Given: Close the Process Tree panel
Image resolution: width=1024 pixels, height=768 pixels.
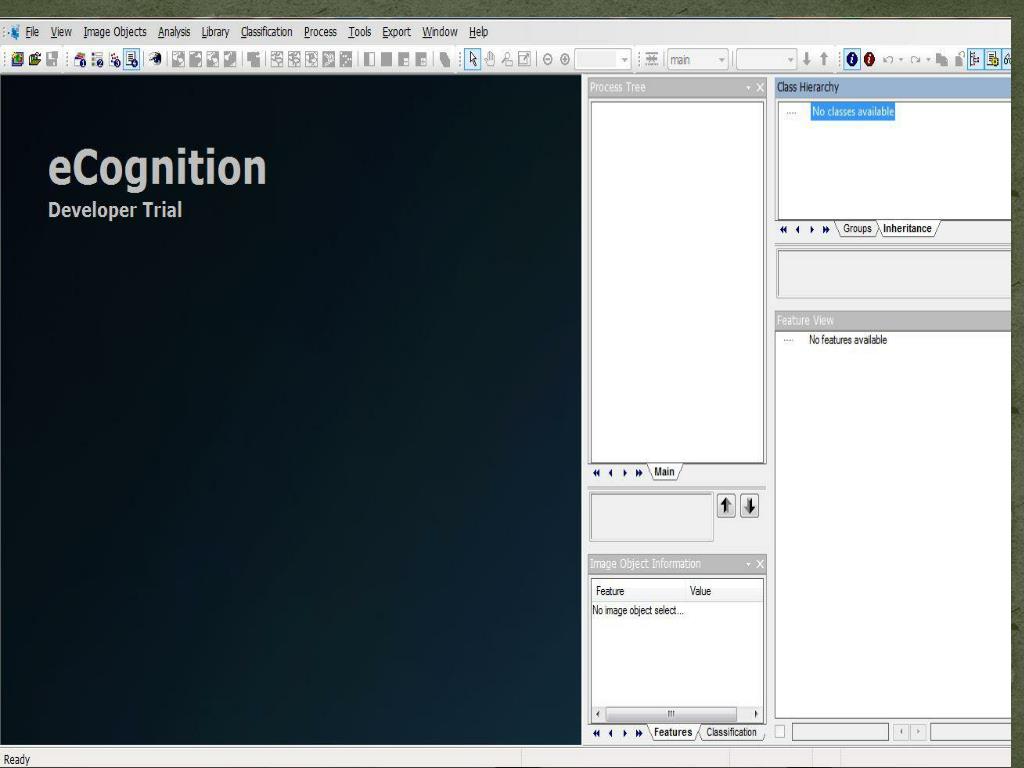Looking at the screenshot, I should (x=760, y=88).
